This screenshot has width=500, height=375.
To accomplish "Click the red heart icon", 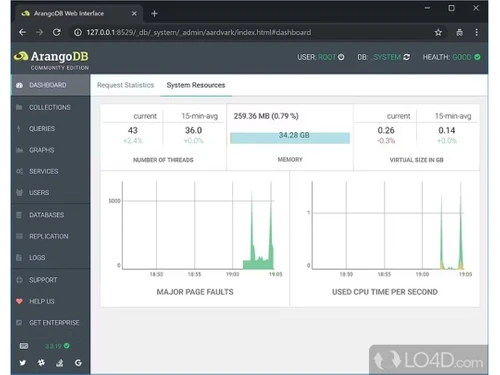I will click(x=19, y=301).
